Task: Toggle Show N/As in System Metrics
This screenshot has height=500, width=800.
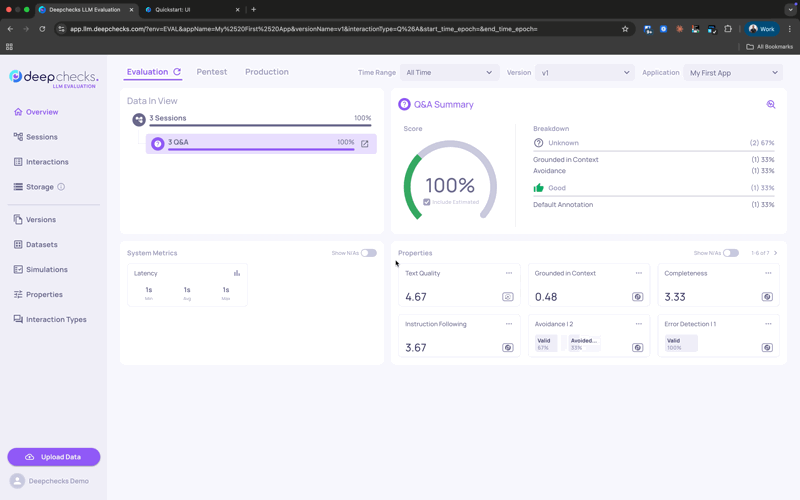Action: coord(368,253)
